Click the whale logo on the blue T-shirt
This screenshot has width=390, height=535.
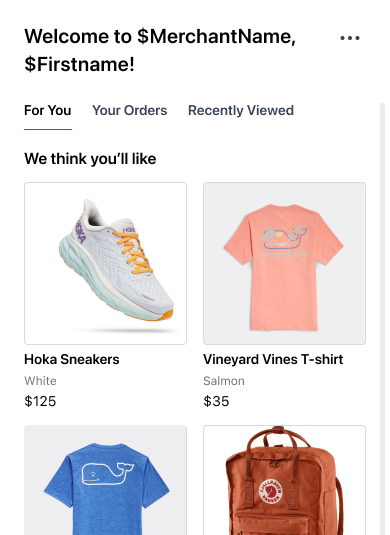pos(107,473)
